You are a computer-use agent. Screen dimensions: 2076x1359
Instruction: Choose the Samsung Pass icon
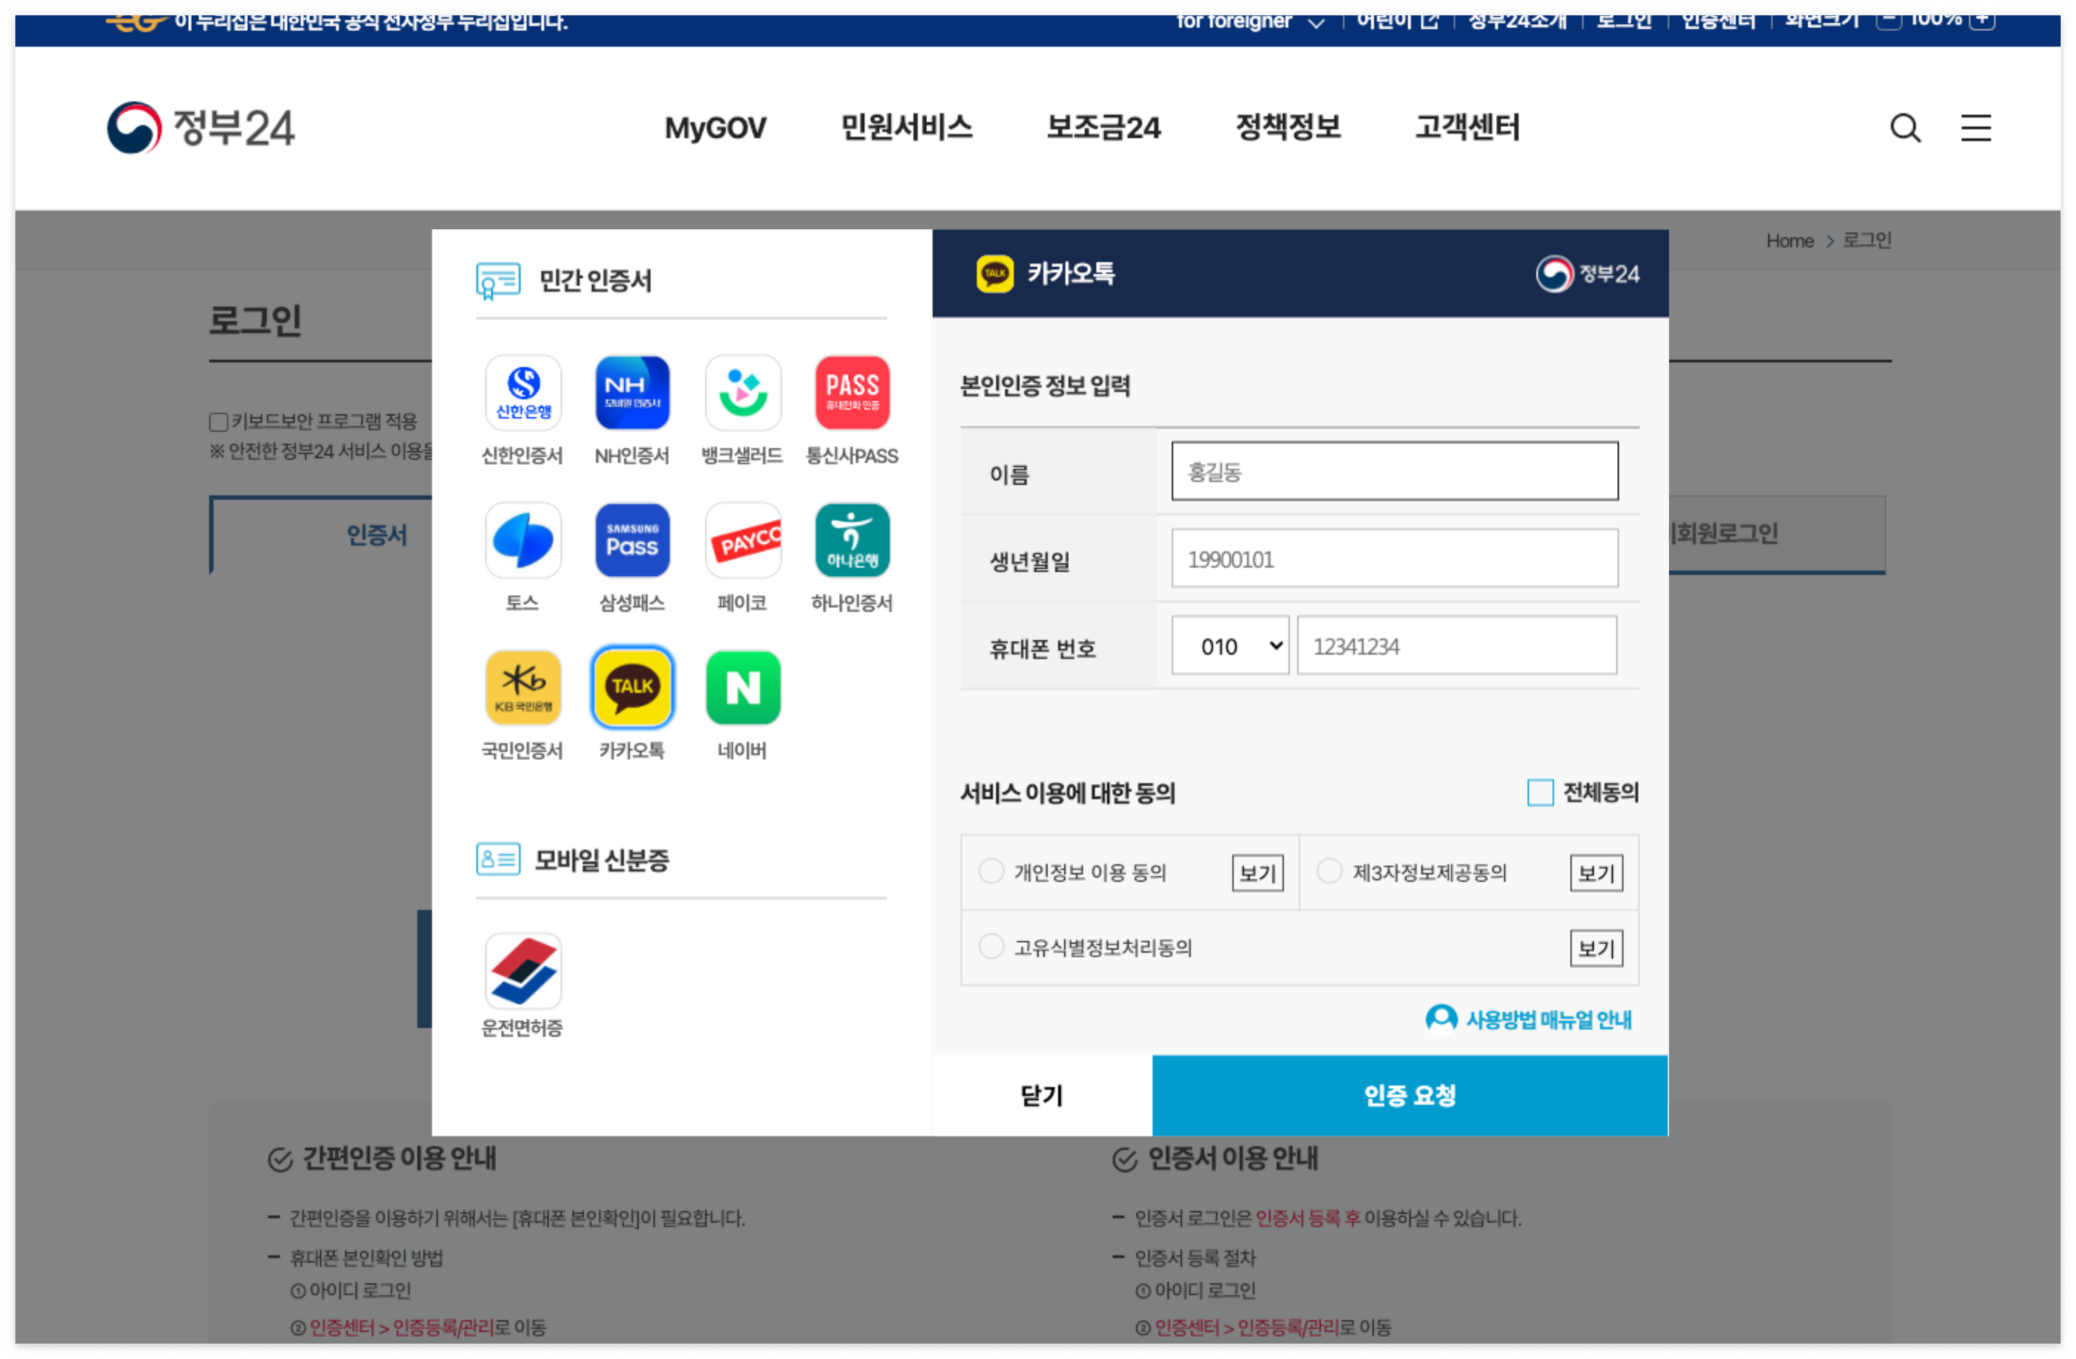click(x=632, y=540)
